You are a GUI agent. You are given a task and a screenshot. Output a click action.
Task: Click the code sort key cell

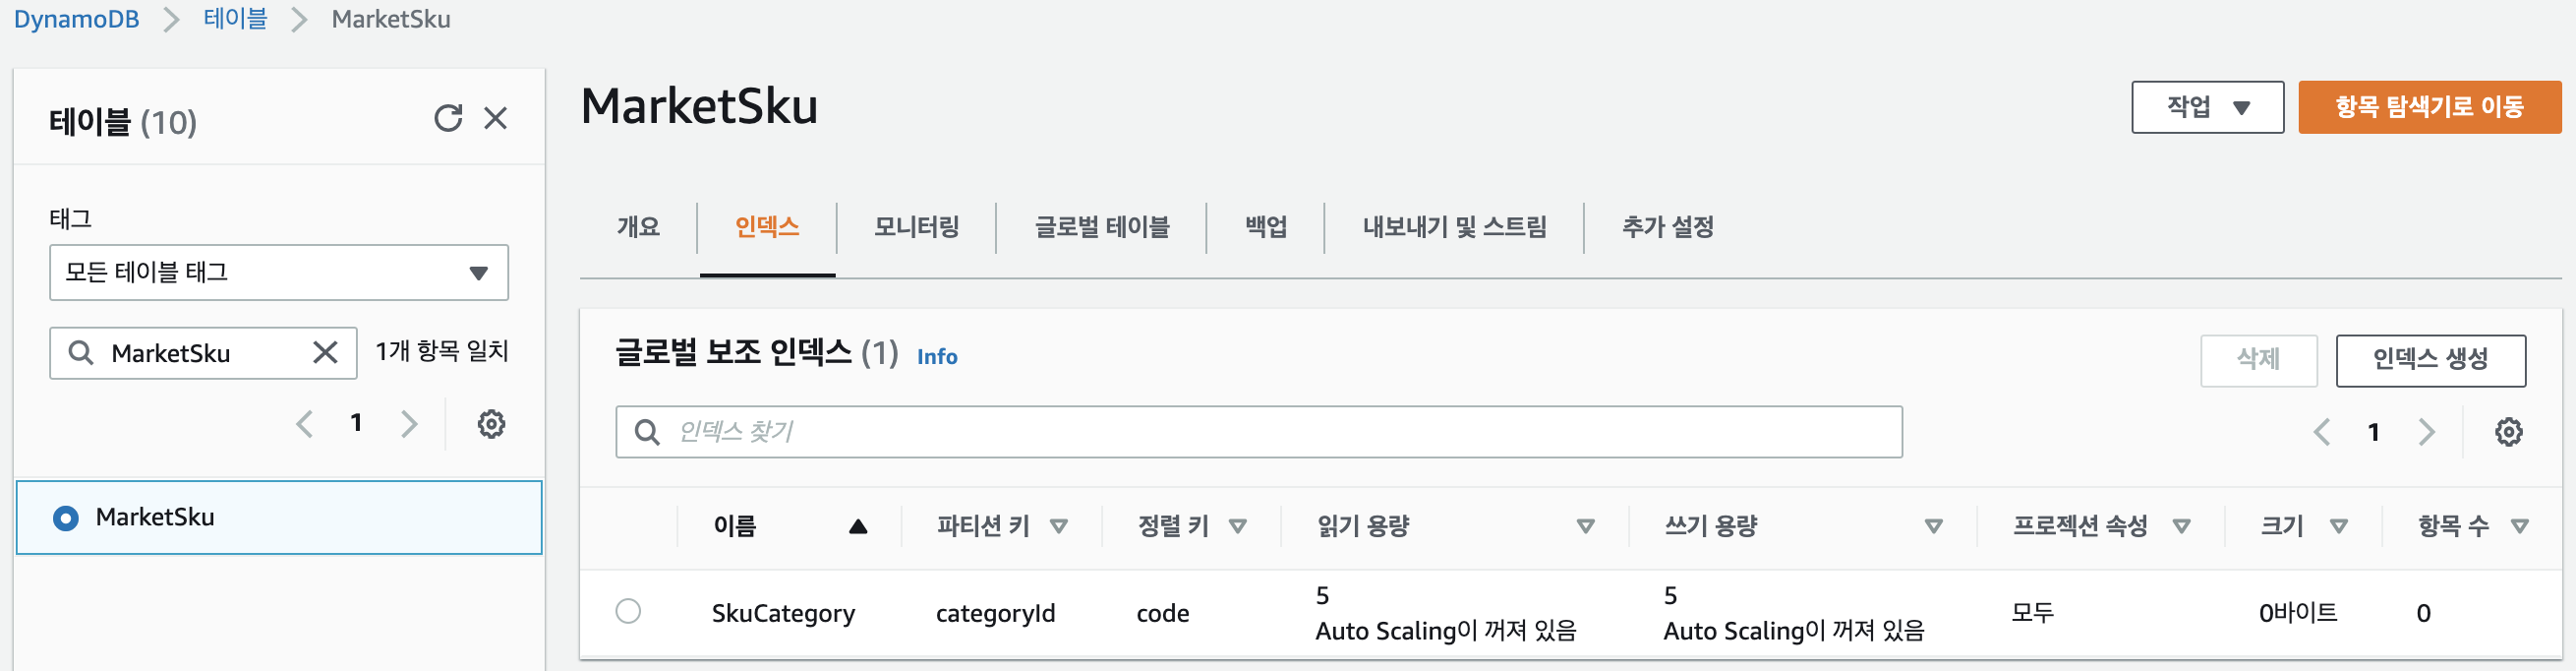1162,613
